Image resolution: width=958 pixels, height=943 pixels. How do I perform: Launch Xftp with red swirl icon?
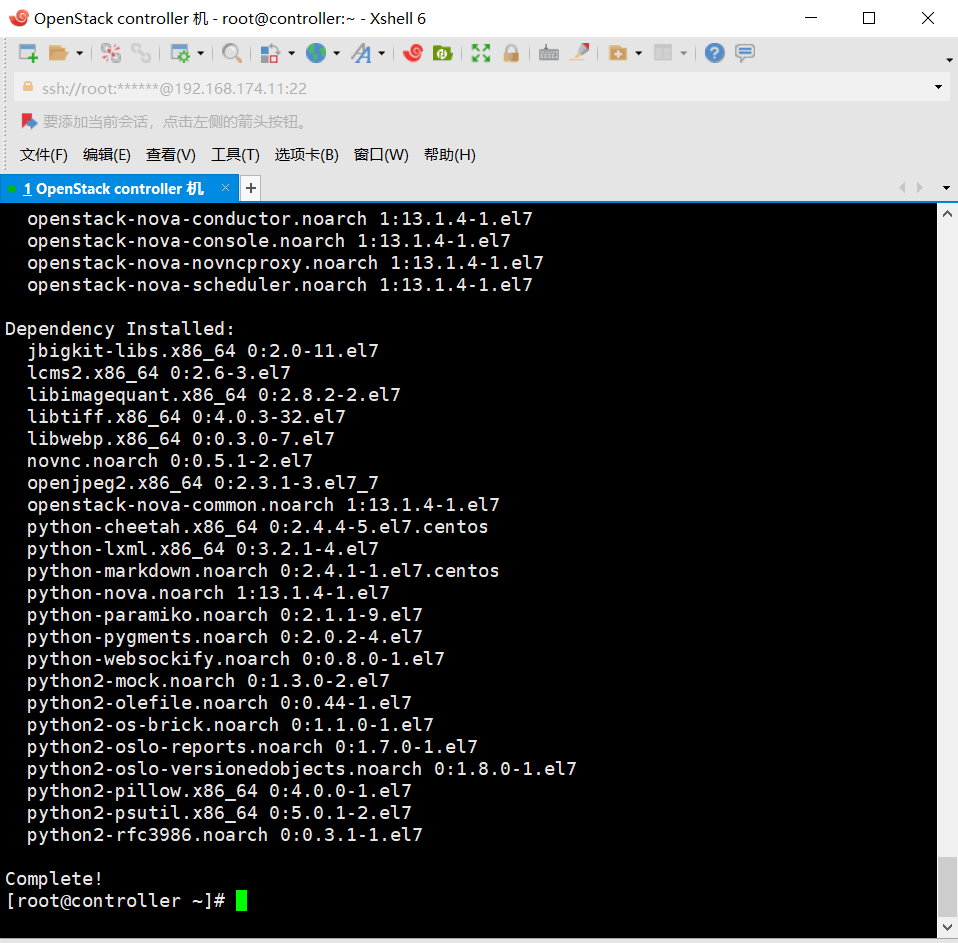(413, 53)
